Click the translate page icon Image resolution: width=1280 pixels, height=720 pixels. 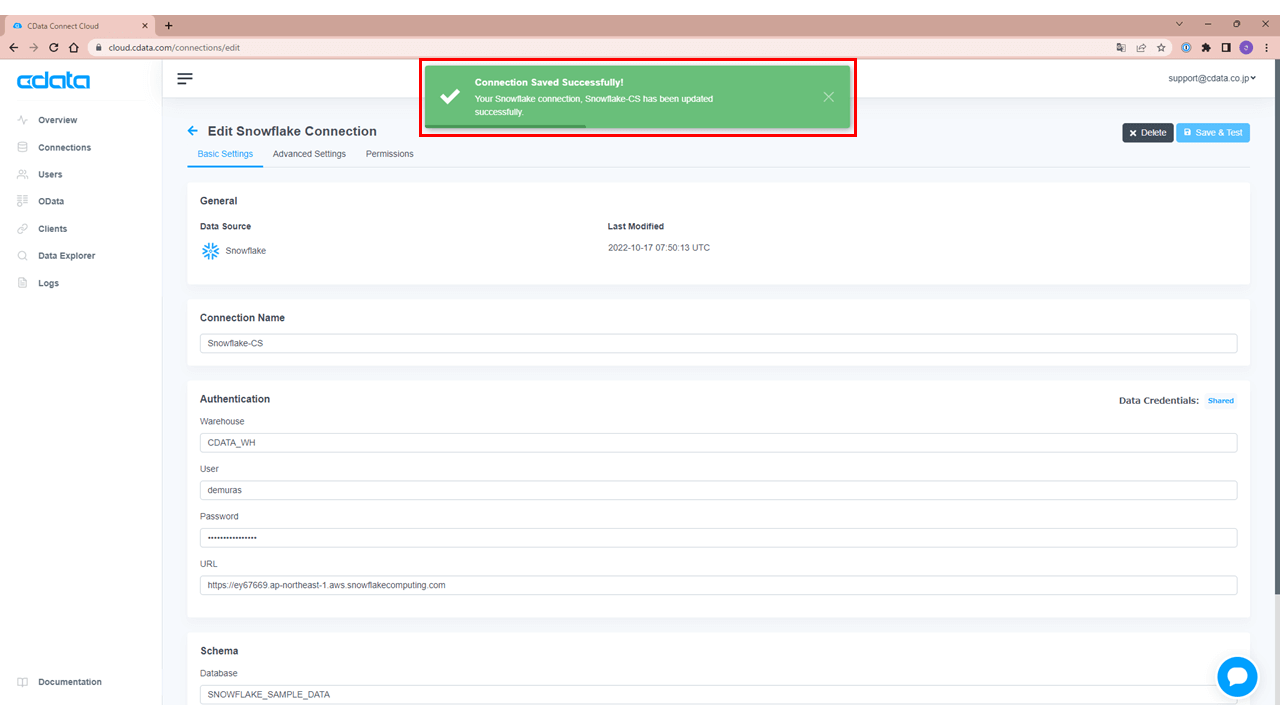(1121, 47)
